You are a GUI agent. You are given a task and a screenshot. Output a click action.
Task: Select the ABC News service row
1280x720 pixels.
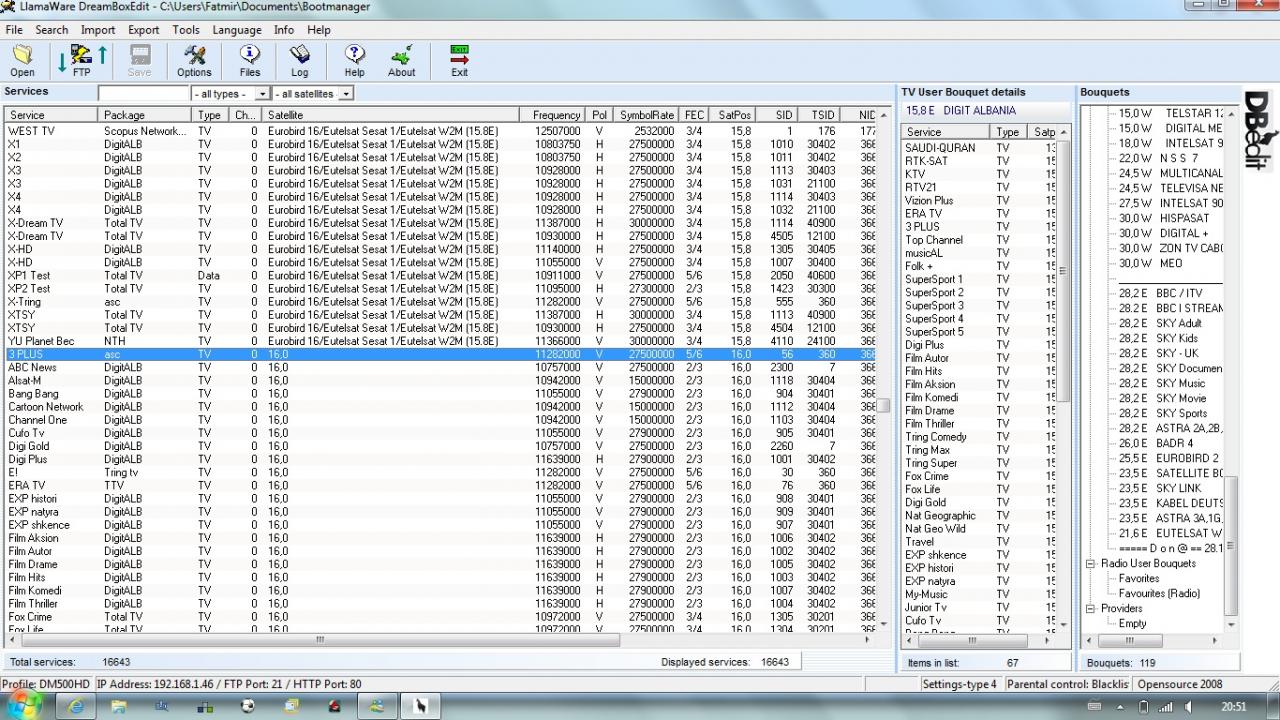click(439, 367)
